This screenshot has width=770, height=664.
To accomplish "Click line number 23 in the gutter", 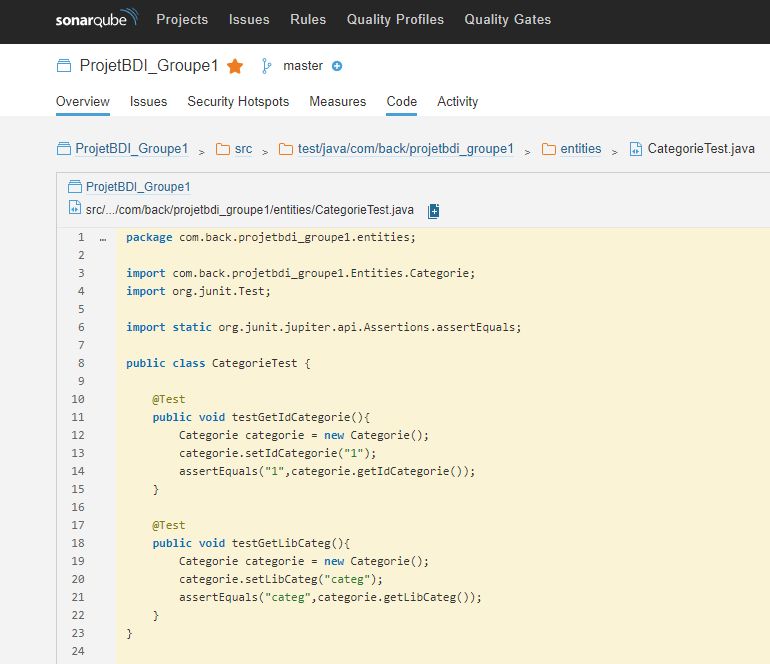I will 78,633.
